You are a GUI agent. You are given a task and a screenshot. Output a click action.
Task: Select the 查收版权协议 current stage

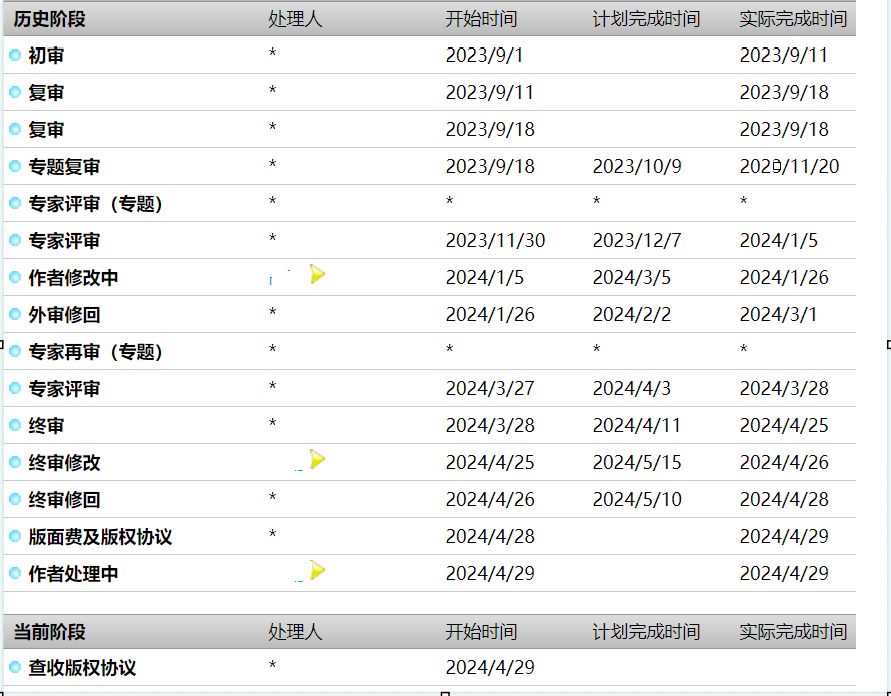click(82, 668)
